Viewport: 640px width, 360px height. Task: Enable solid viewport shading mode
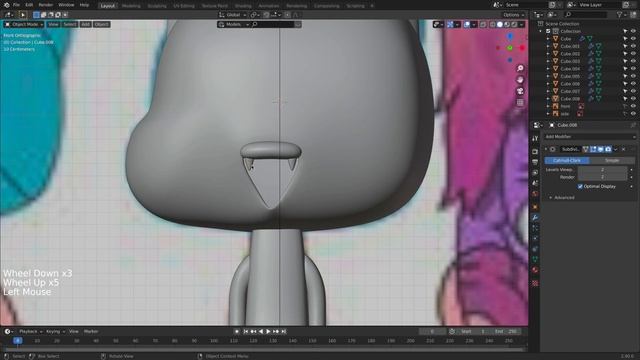pos(500,24)
